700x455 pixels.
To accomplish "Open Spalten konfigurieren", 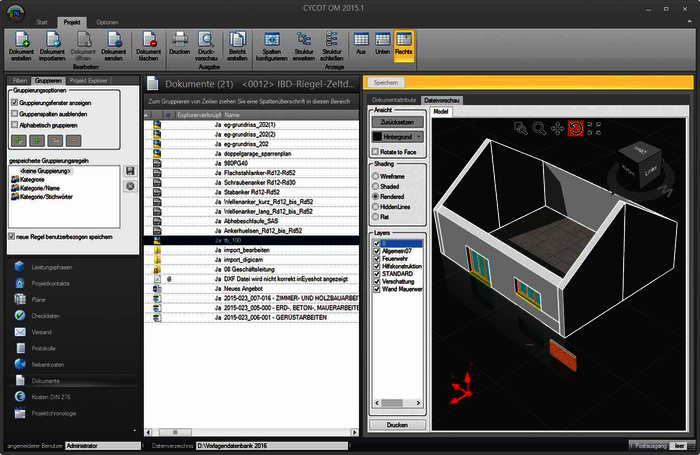I will (271, 46).
